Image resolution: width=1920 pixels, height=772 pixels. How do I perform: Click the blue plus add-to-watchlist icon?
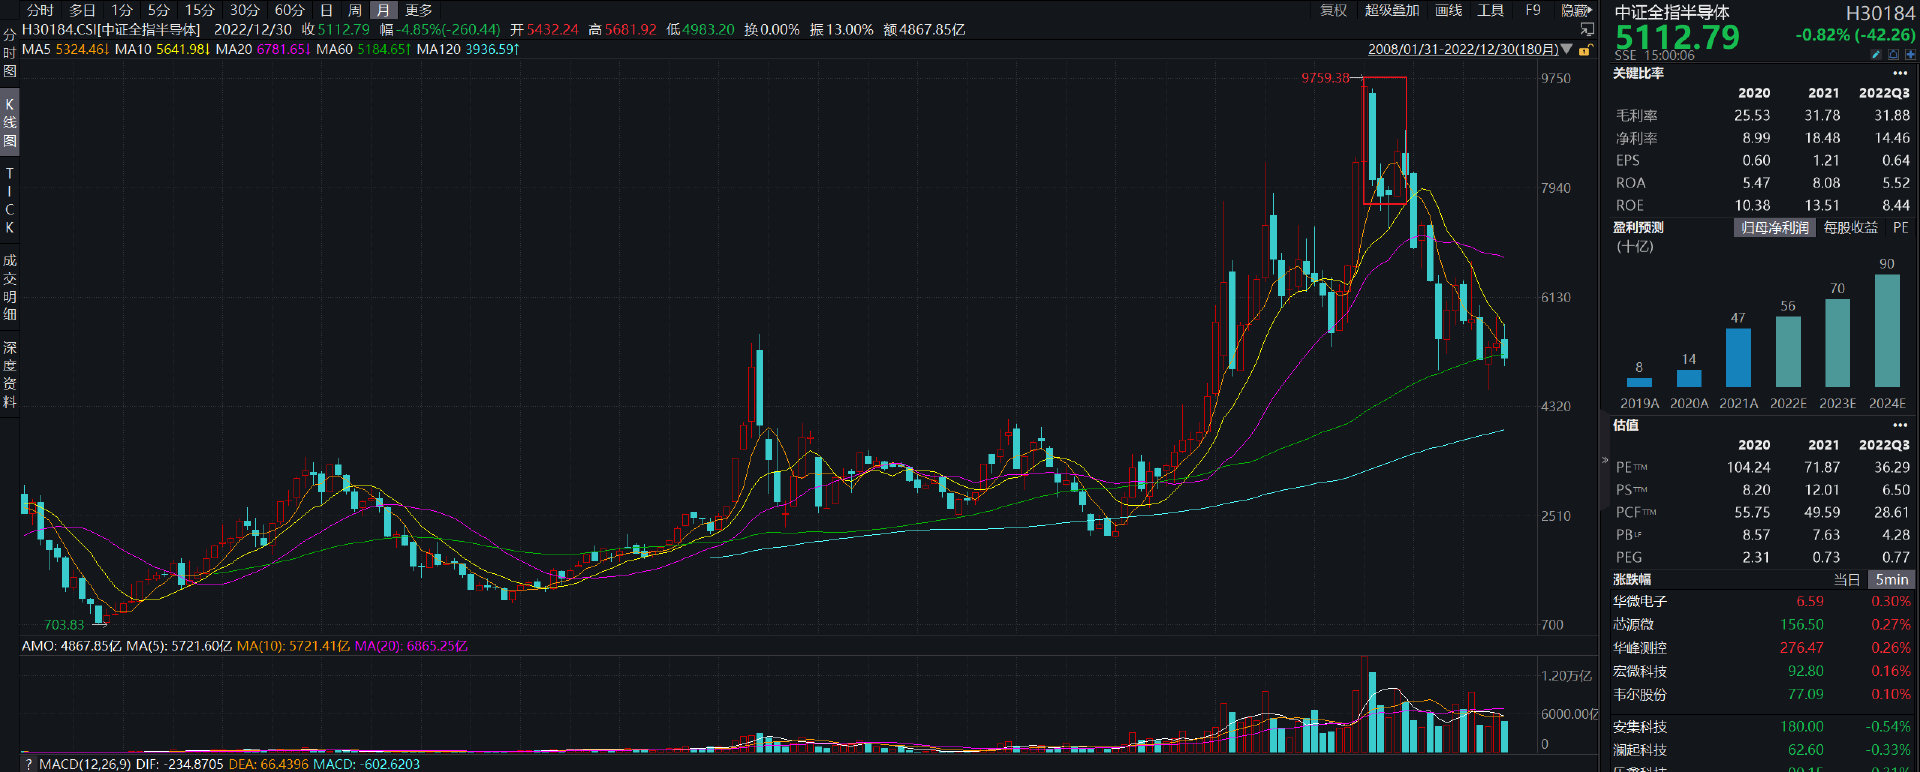click(x=1910, y=55)
